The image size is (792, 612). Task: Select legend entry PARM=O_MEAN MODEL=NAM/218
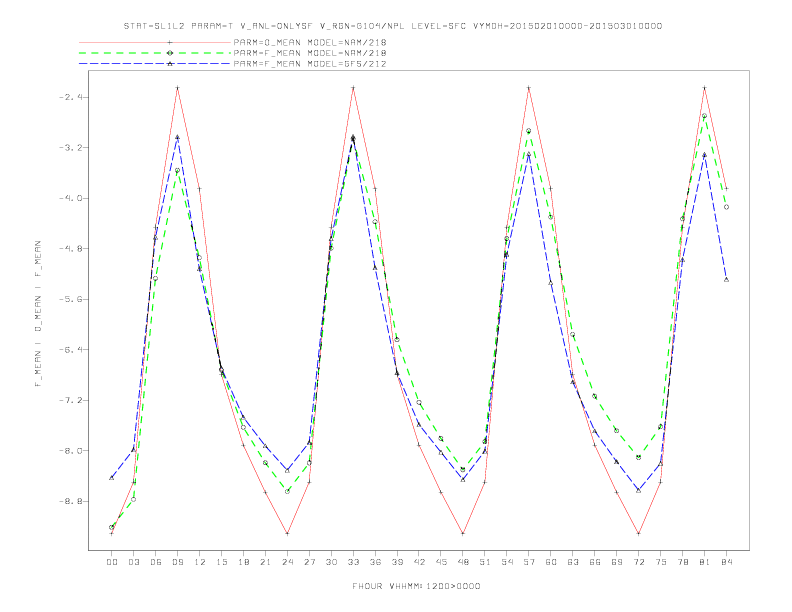(310, 42)
